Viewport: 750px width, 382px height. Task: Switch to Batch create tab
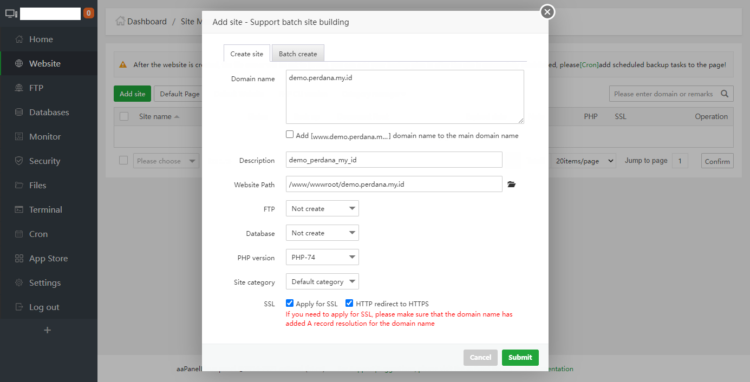[x=298, y=54]
